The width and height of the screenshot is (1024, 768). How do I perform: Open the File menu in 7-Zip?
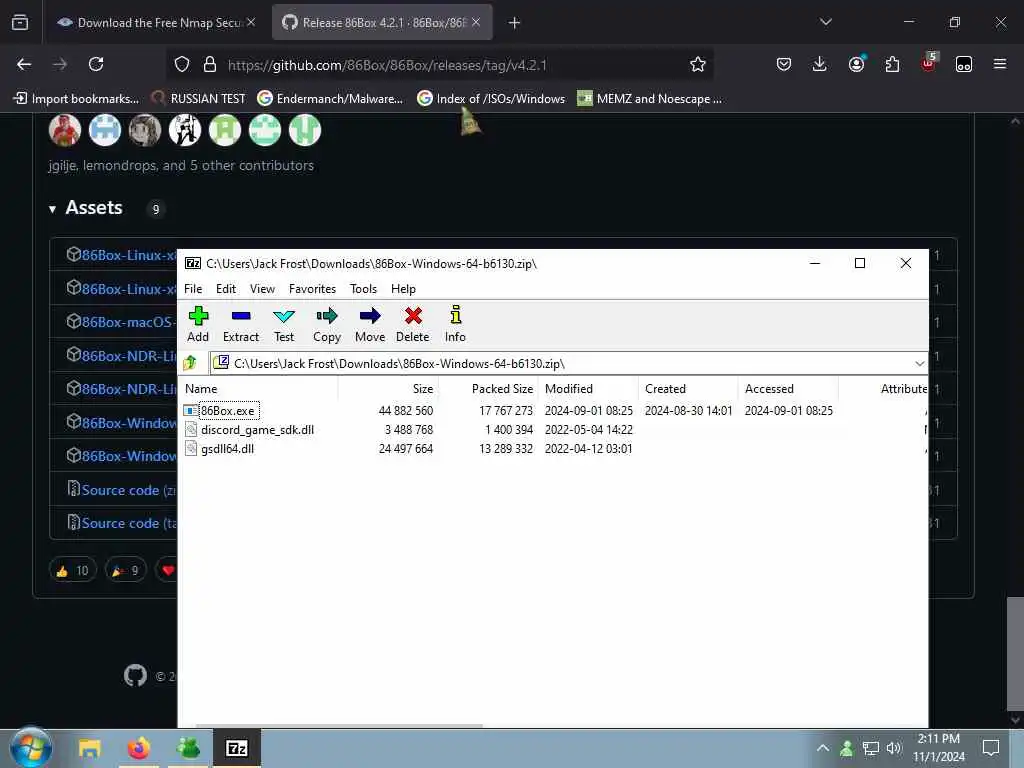pyautogui.click(x=193, y=289)
